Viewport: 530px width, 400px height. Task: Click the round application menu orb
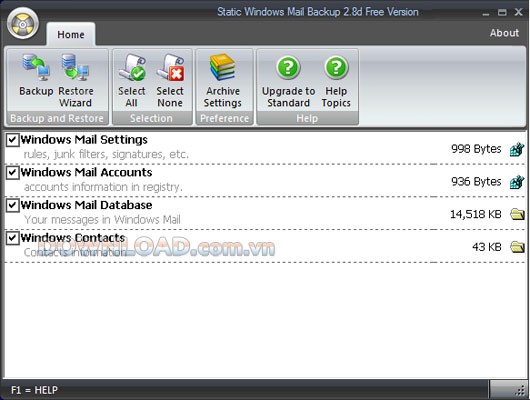pos(23,23)
